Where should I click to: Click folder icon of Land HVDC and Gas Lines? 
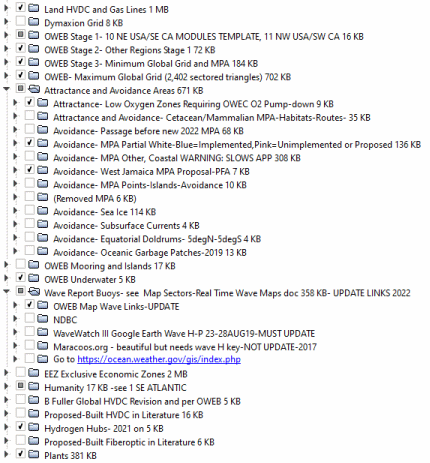pos(33,8)
